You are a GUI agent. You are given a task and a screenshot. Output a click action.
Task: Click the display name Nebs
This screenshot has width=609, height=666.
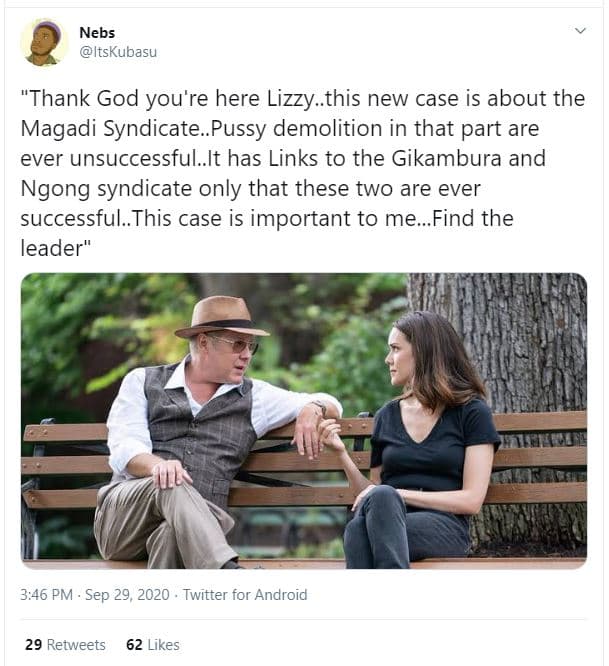click(x=97, y=33)
